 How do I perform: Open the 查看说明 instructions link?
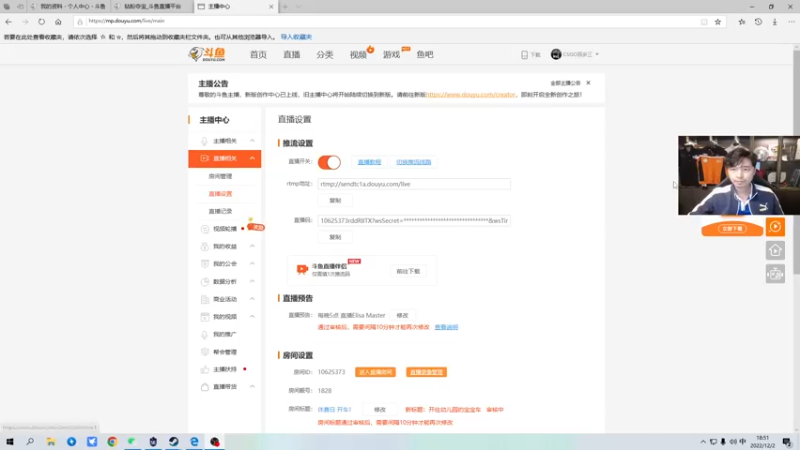click(x=446, y=327)
